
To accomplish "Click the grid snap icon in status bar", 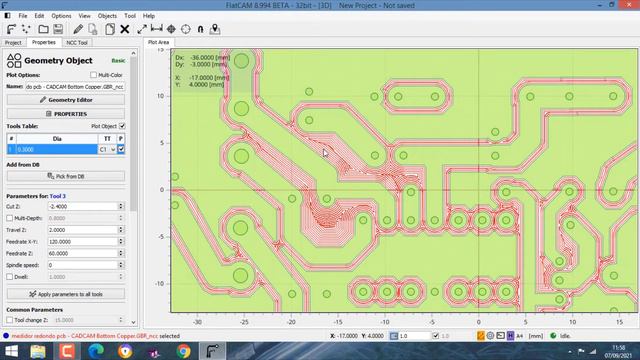I will click(x=394, y=336).
